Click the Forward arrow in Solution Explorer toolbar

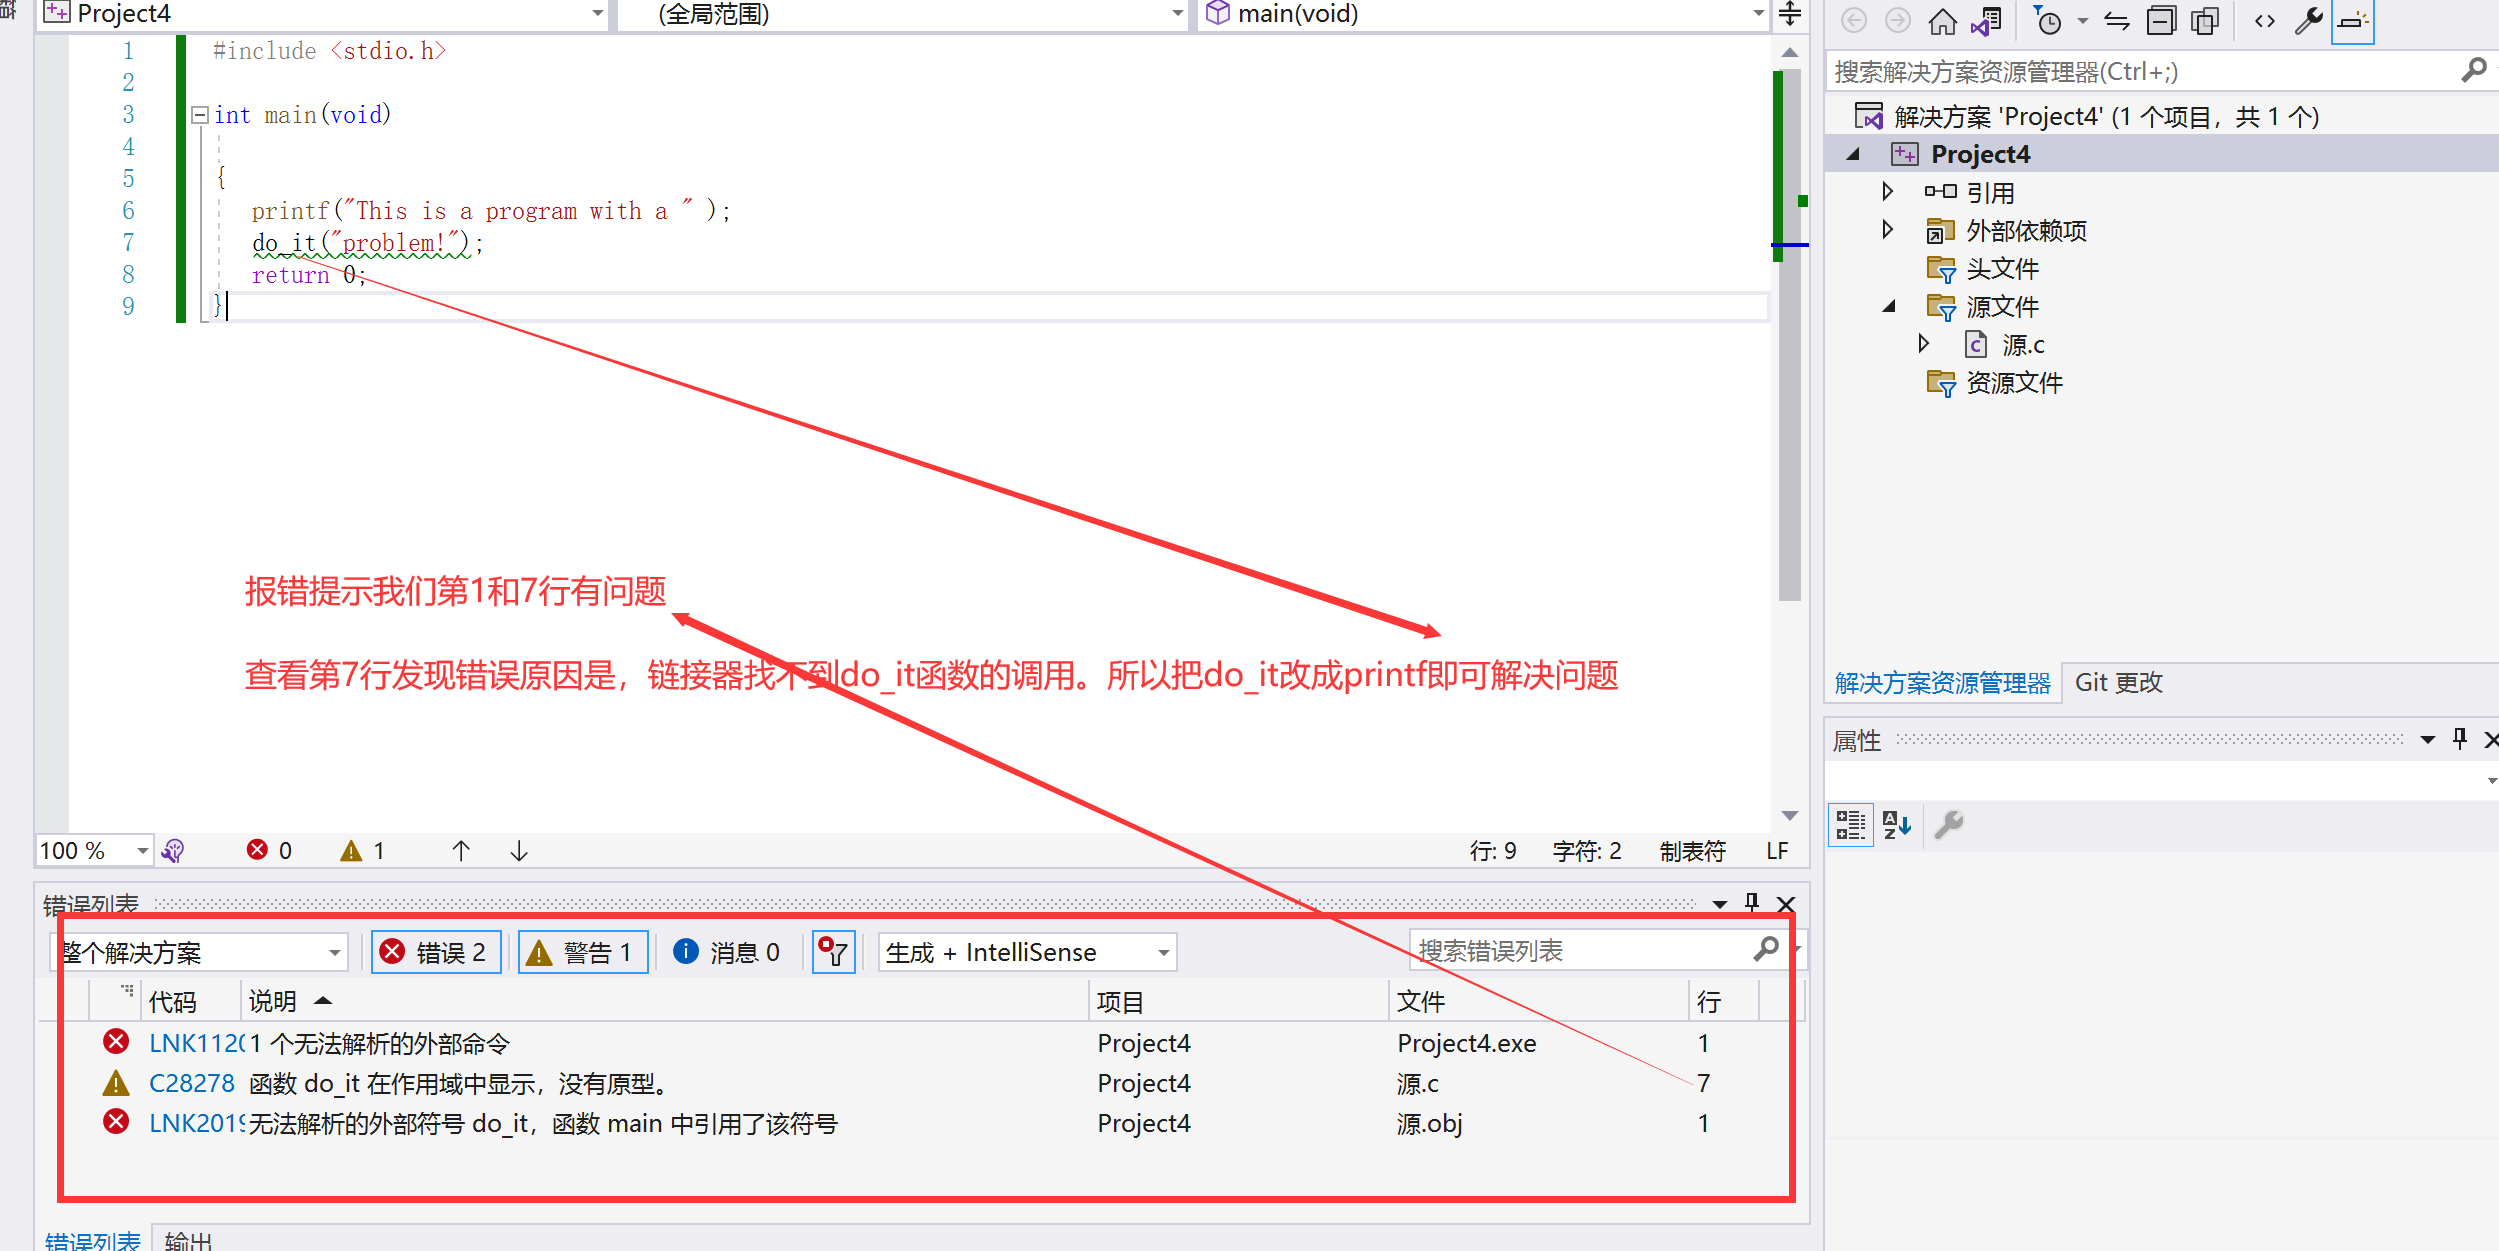[1897, 21]
